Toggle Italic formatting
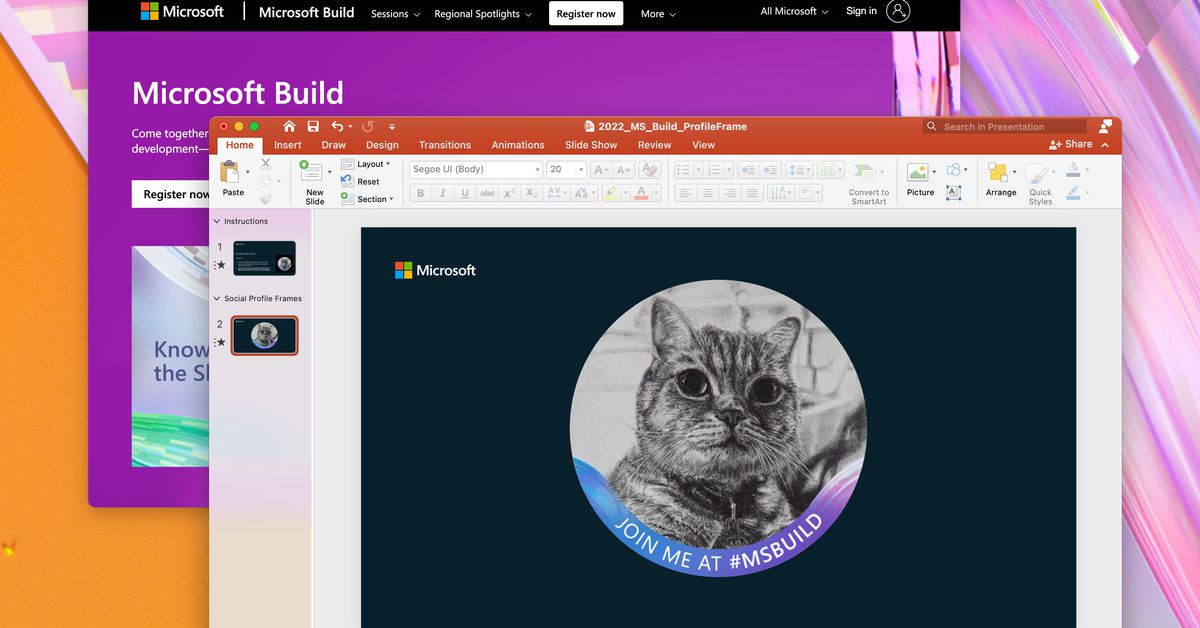 (443, 193)
